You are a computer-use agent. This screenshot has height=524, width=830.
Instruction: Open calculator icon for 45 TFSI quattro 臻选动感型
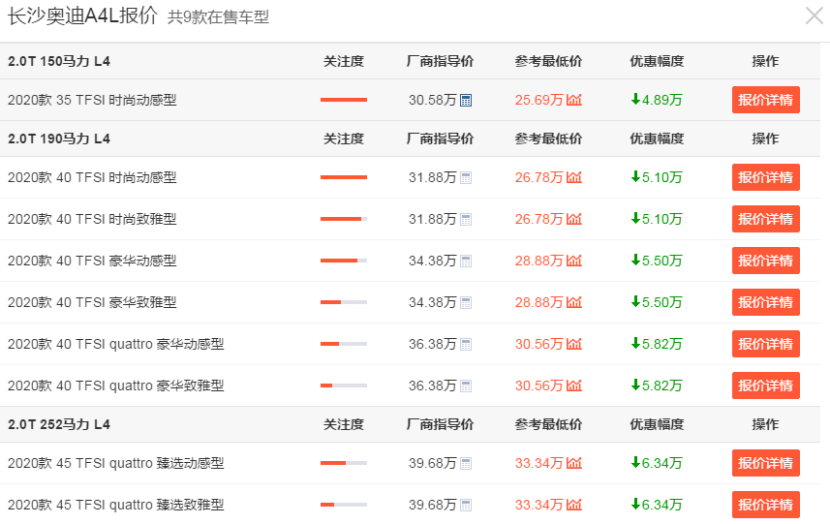pos(466,464)
